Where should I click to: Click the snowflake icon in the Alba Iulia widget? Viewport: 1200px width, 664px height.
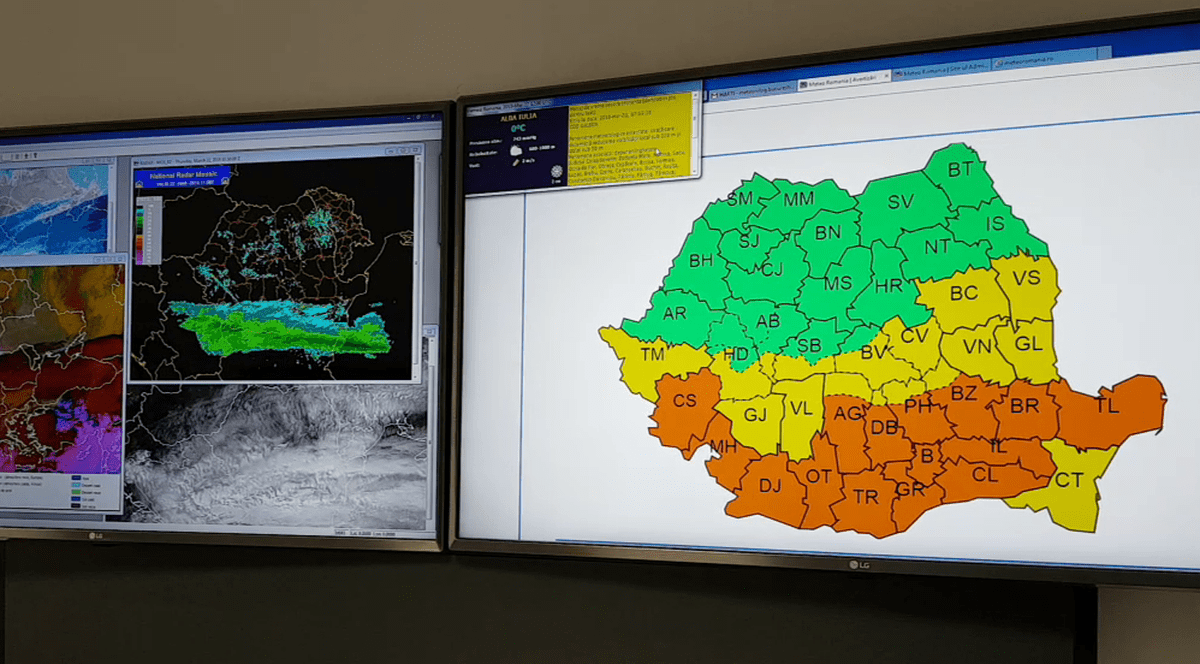pos(556,171)
